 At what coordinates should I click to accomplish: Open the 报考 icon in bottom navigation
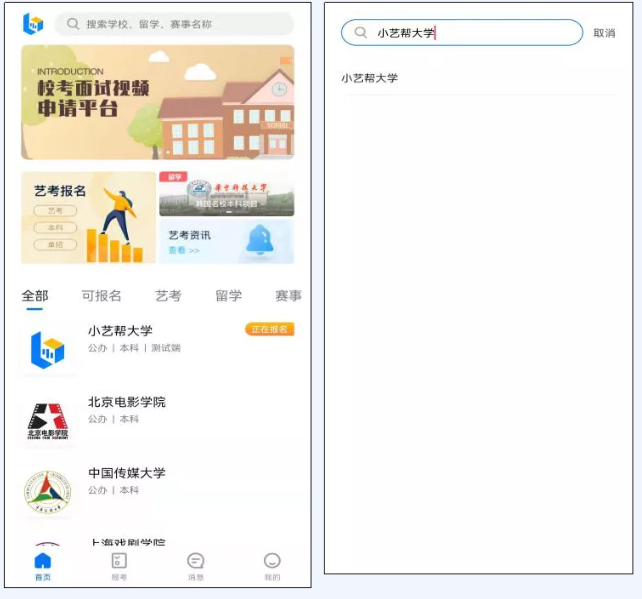pyautogui.click(x=119, y=565)
